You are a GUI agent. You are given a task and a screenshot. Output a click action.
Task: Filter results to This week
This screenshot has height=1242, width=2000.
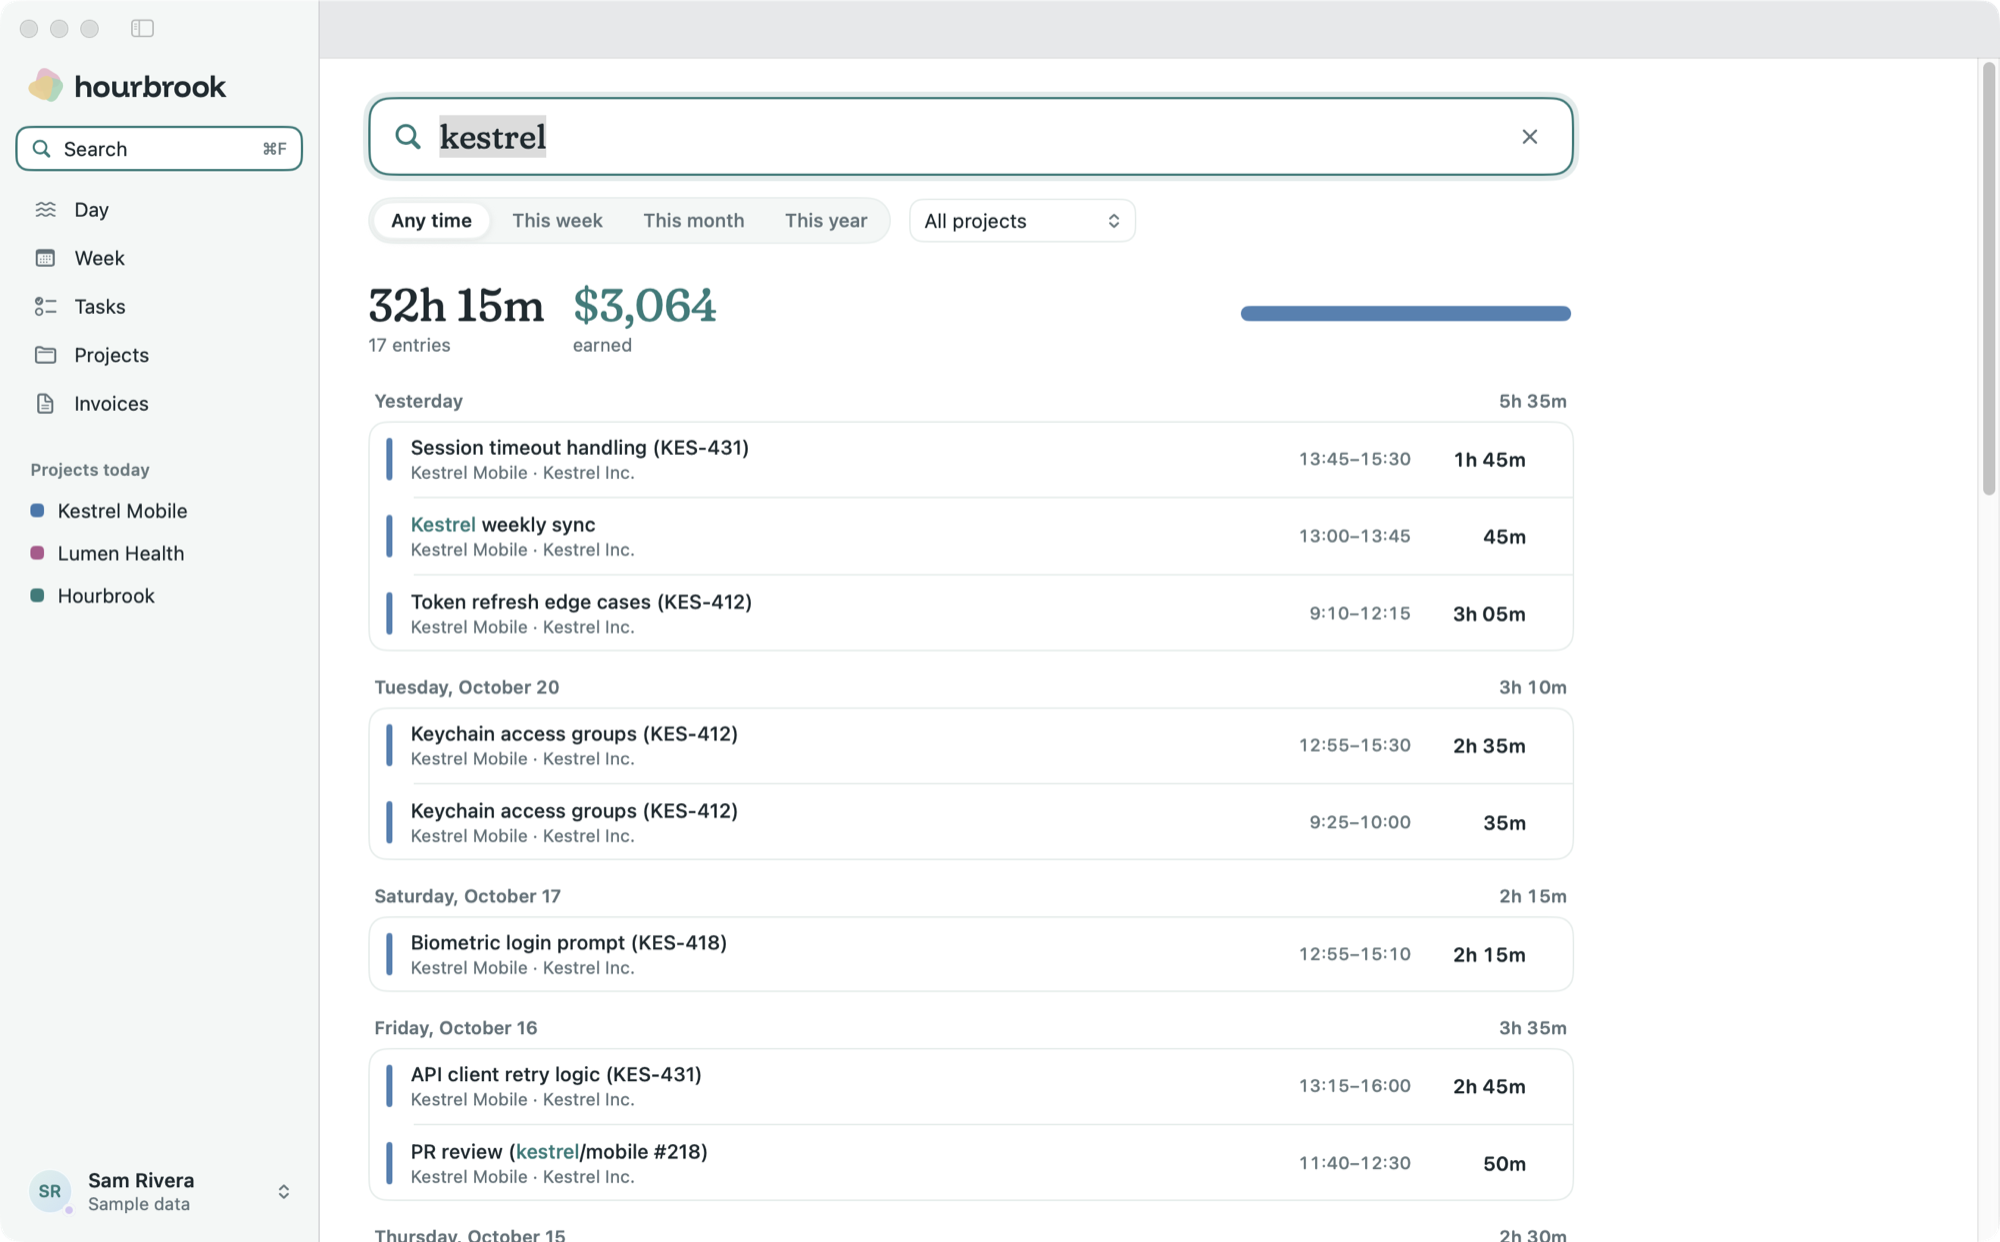click(557, 220)
